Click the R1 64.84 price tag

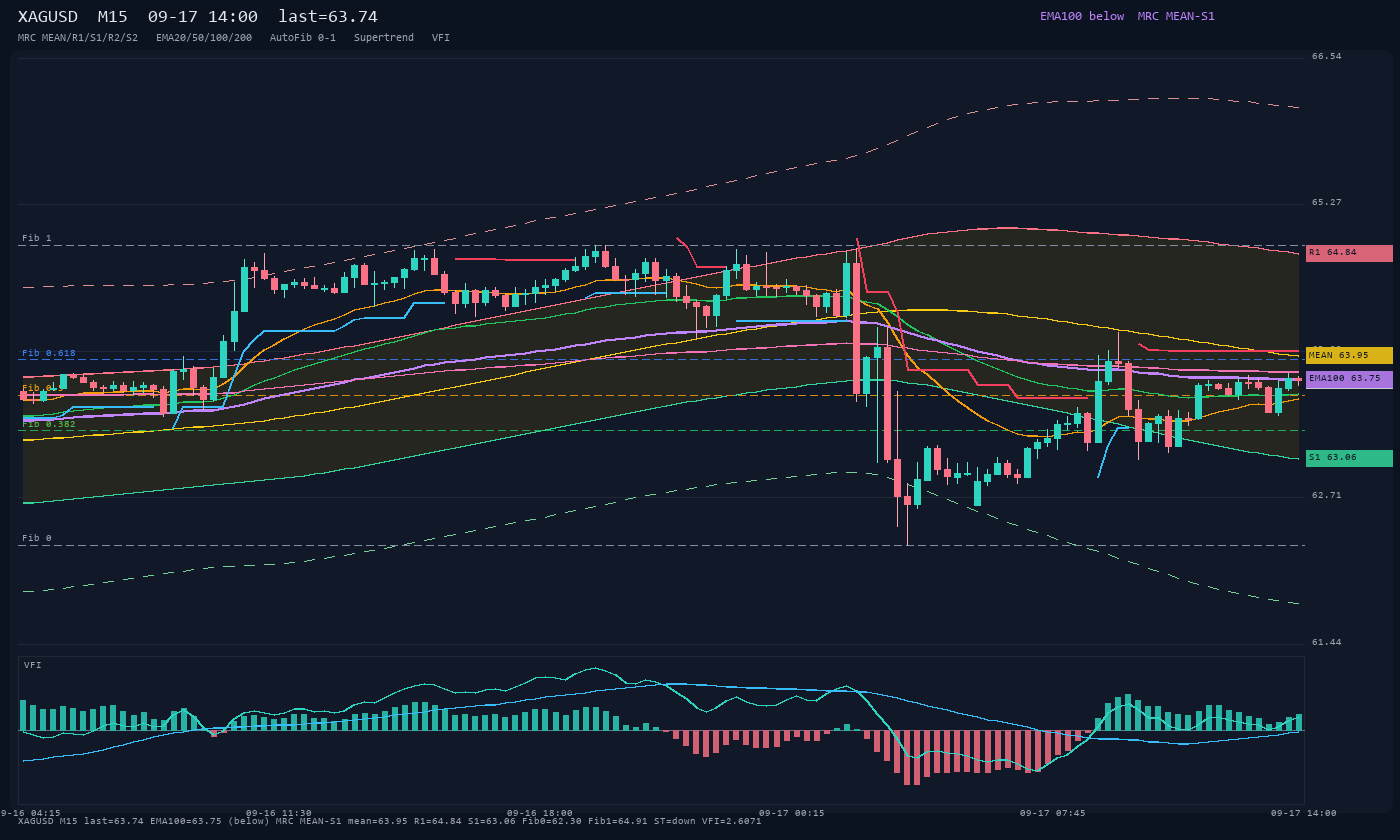pos(1349,253)
